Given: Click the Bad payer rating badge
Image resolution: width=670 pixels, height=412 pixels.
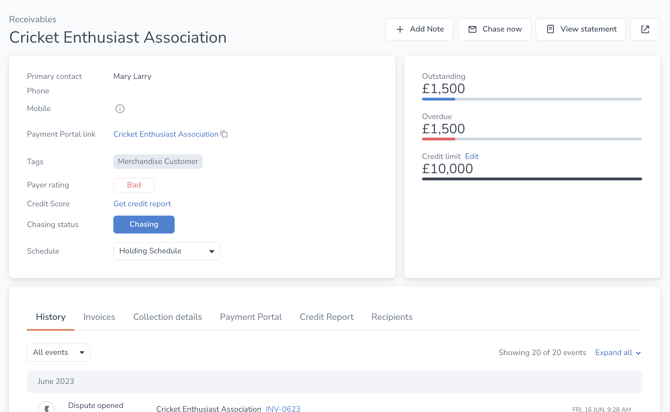Looking at the screenshot, I should click(133, 185).
